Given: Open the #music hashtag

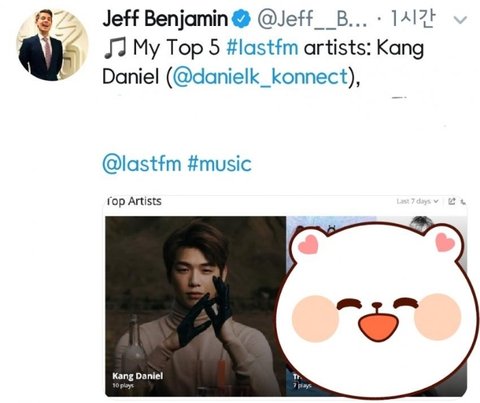Looking at the screenshot, I should 219,164.
